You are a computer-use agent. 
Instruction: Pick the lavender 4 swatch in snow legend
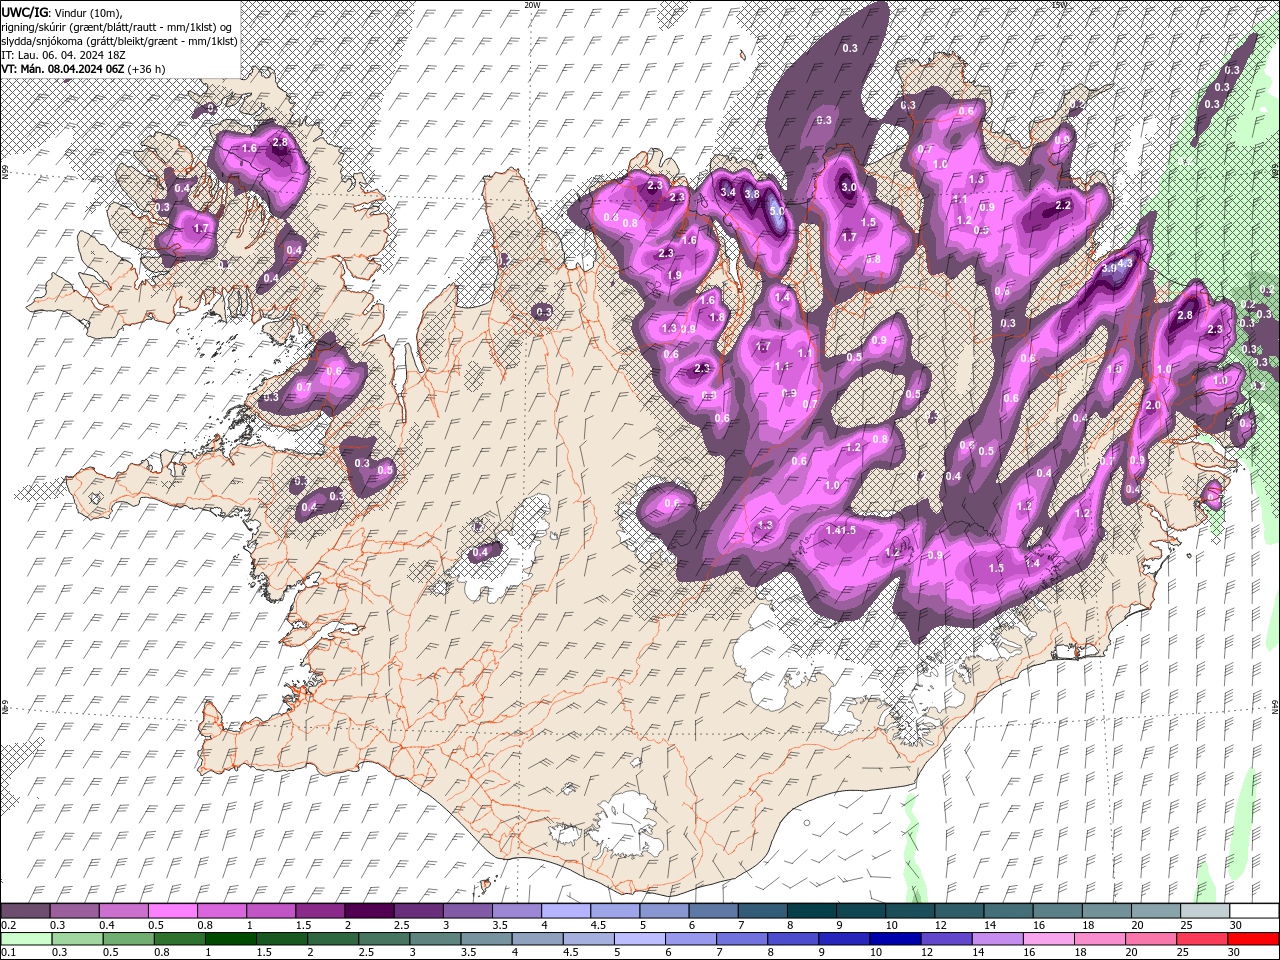pos(565,911)
